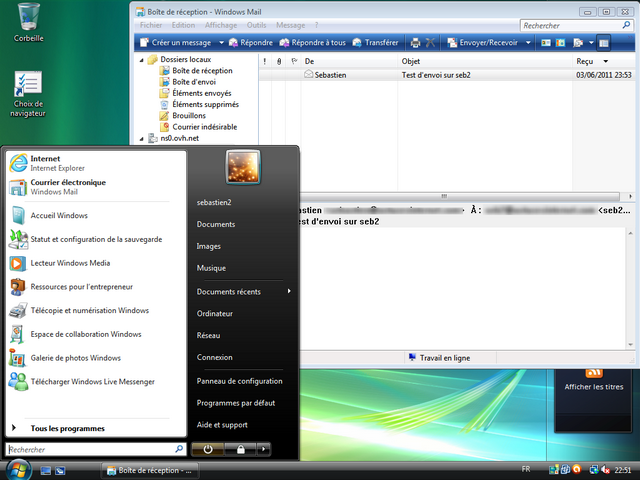Open Contacts icon in Mail toolbar
The image size is (640, 480).
point(546,42)
